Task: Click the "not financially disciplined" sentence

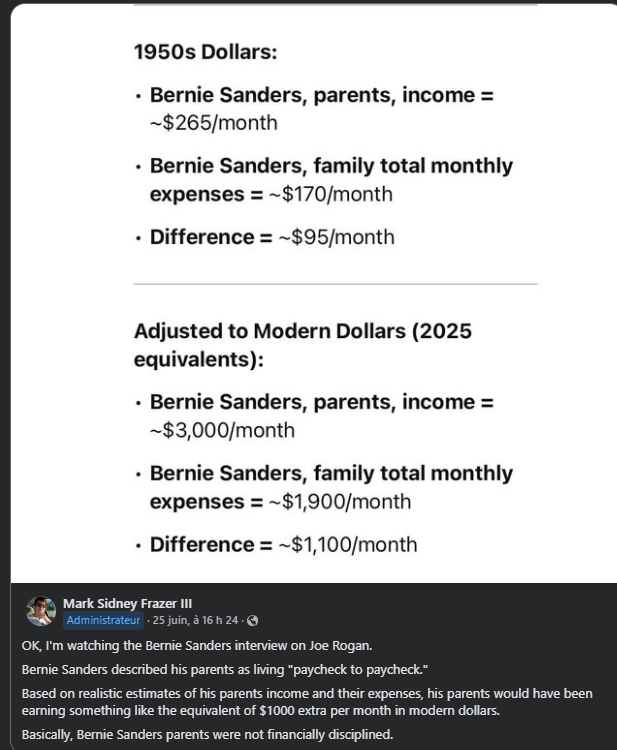Action: click(x=207, y=734)
